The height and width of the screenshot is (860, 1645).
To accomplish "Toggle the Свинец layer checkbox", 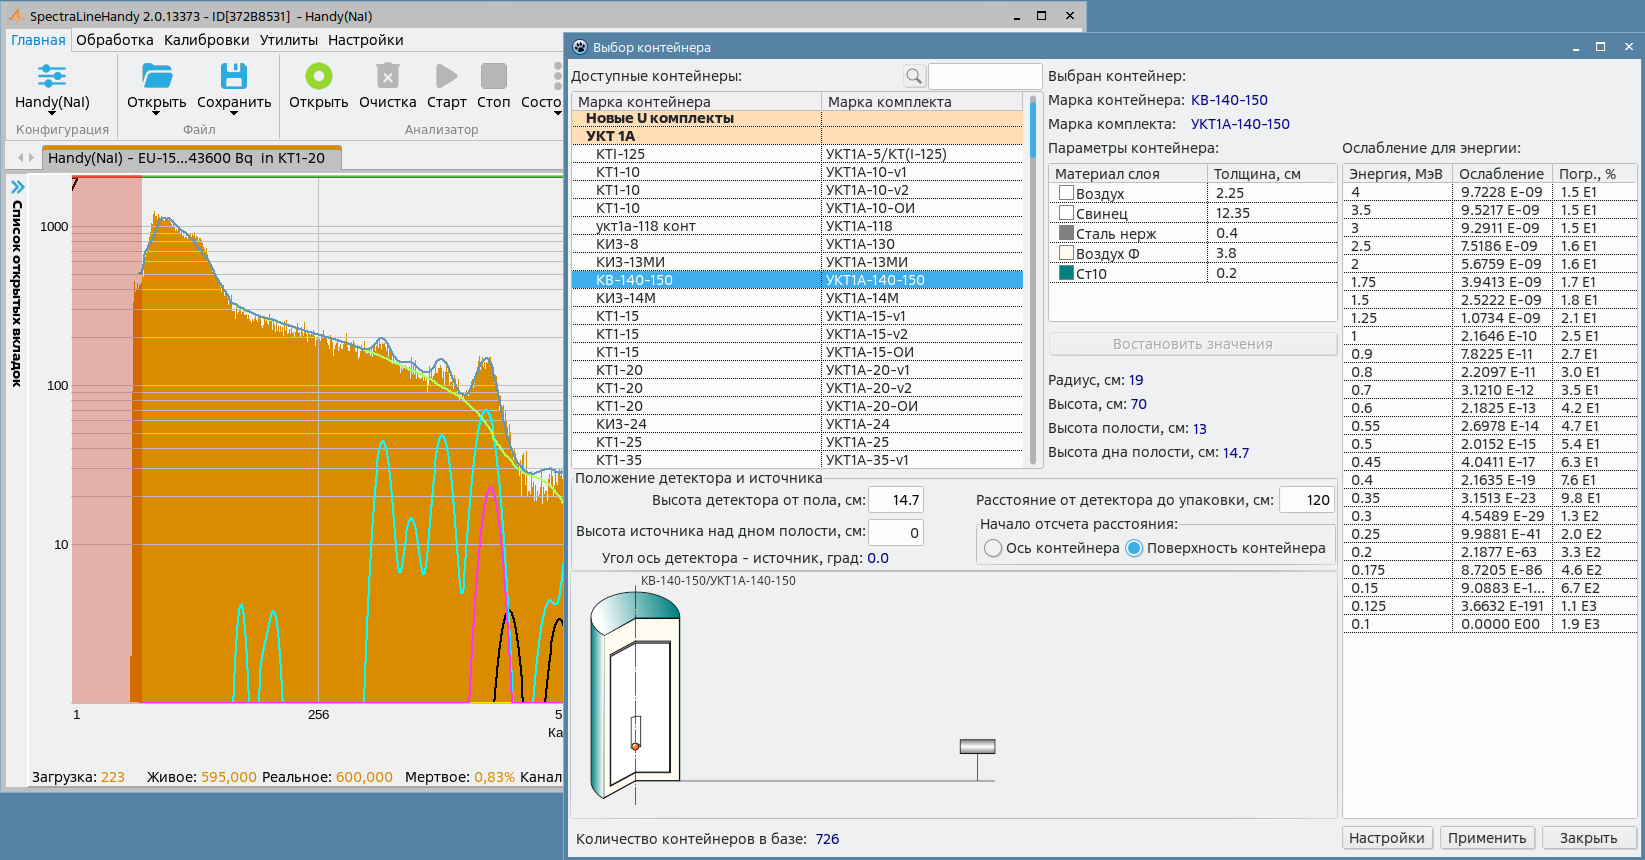I will [1066, 213].
